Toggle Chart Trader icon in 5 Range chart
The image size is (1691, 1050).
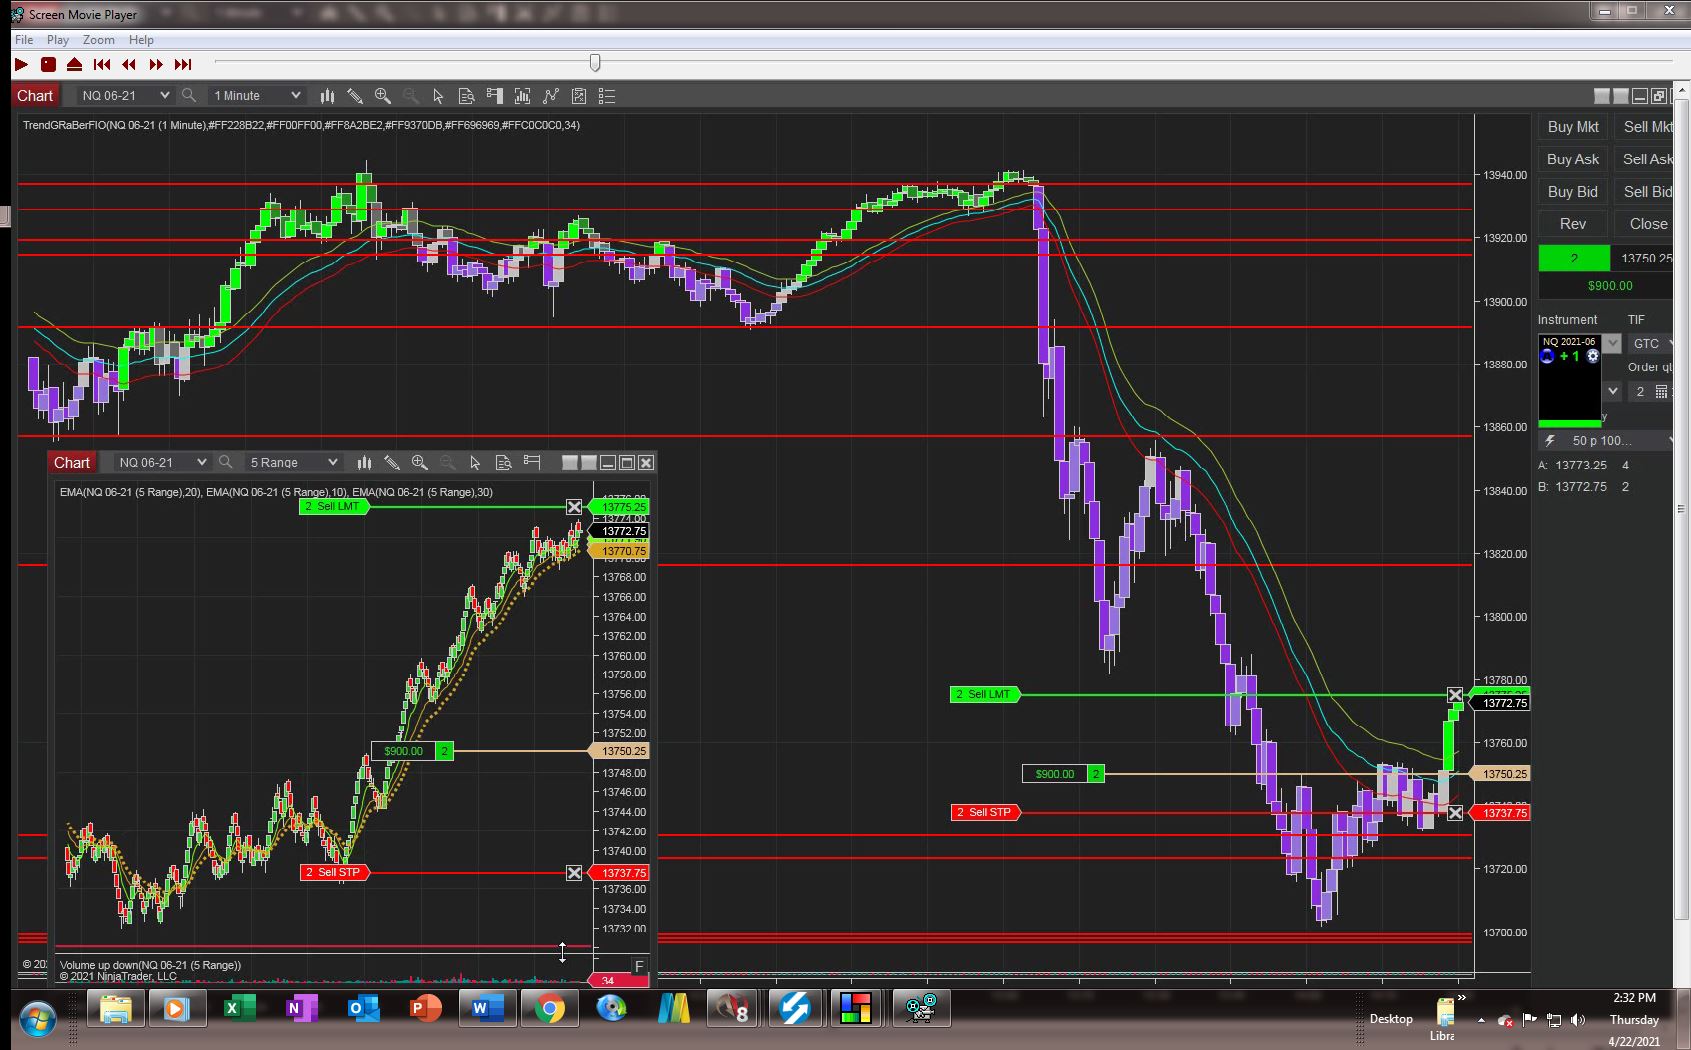coord(532,462)
